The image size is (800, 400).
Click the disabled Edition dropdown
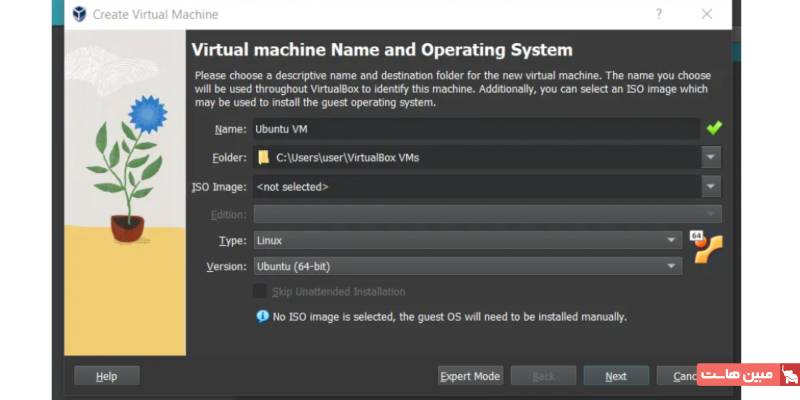[486, 214]
